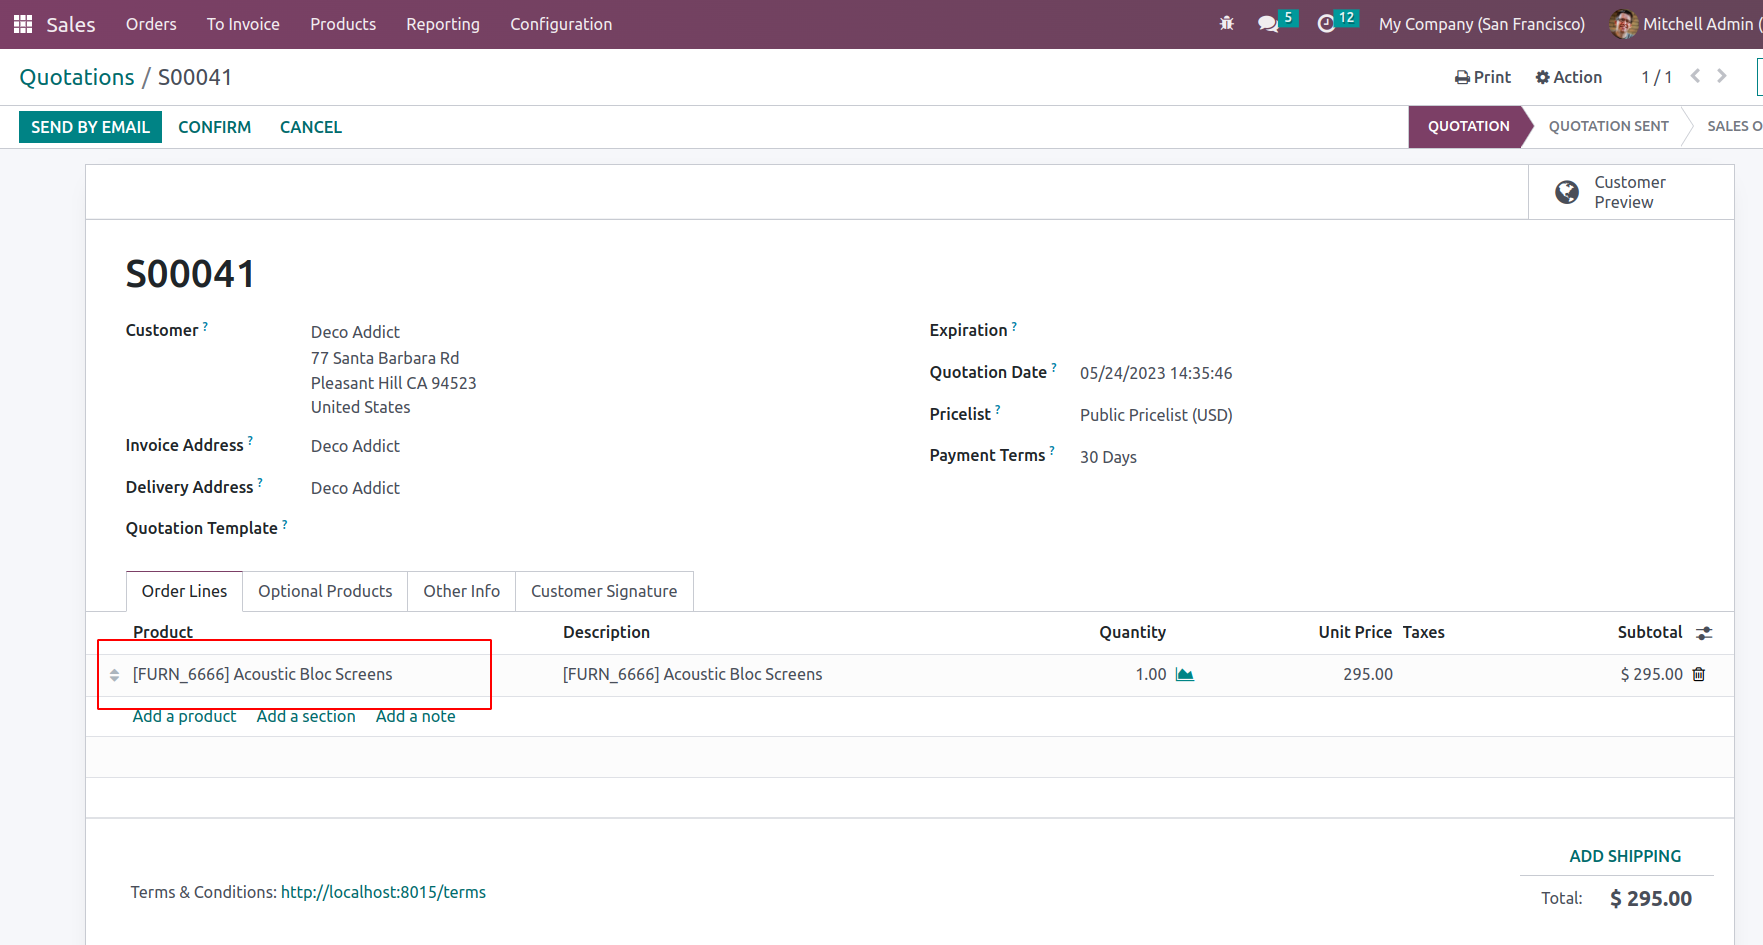Screen dimensions: 1763x945
Task: Open the To Invoice menu
Action: [x=243, y=24]
